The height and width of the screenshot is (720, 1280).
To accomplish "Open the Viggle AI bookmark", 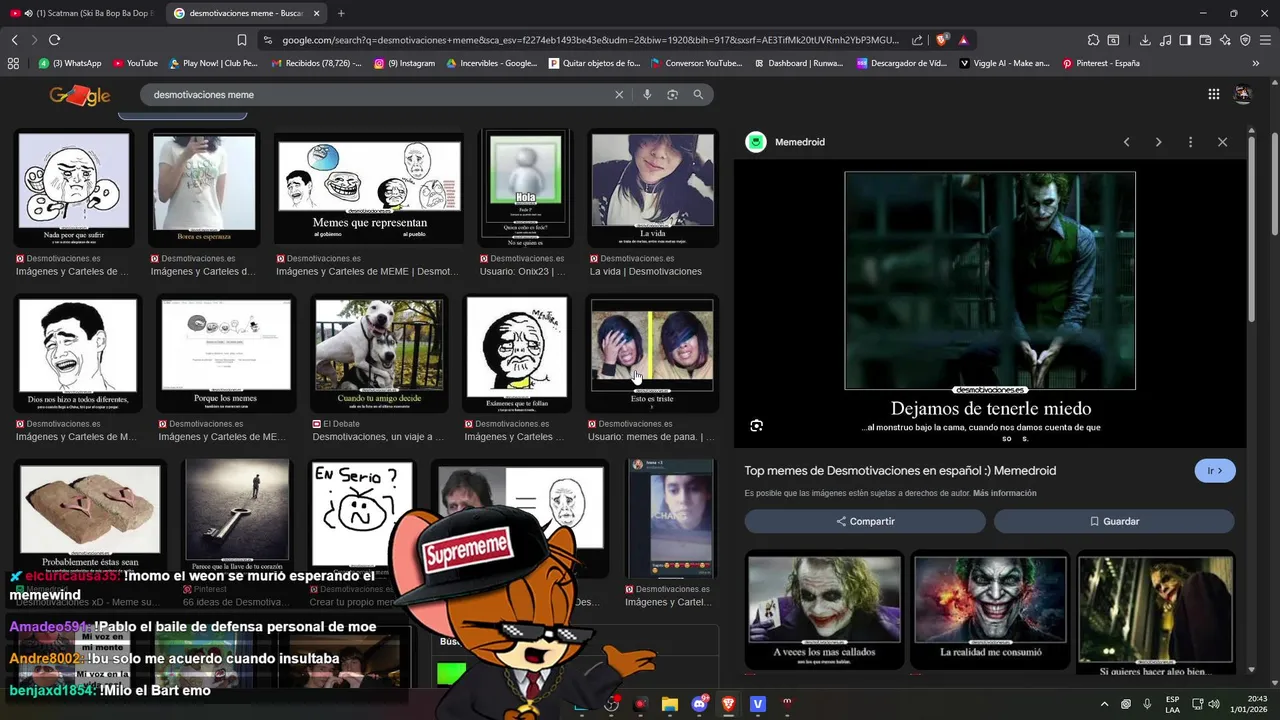I will (1005, 63).
